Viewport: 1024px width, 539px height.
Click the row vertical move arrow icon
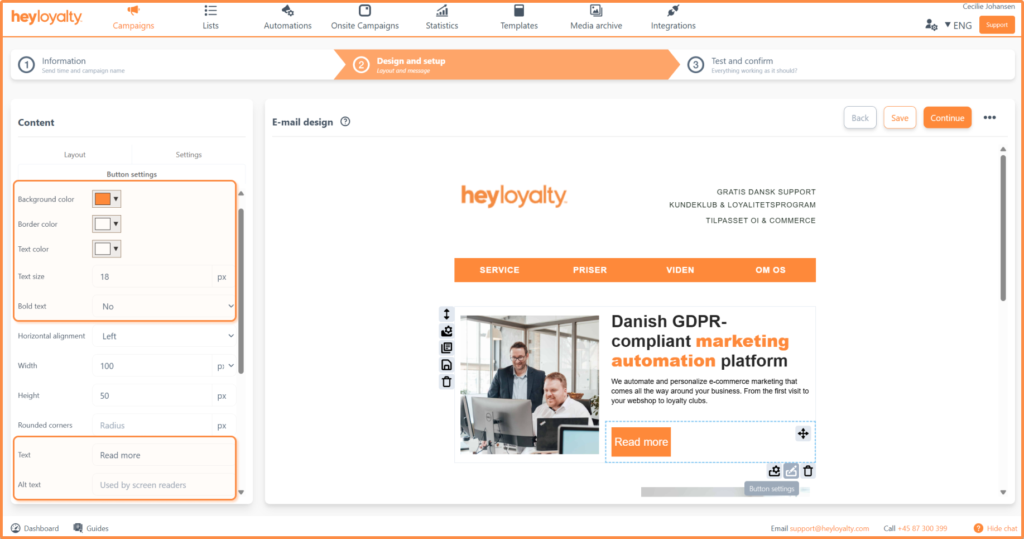(x=446, y=314)
